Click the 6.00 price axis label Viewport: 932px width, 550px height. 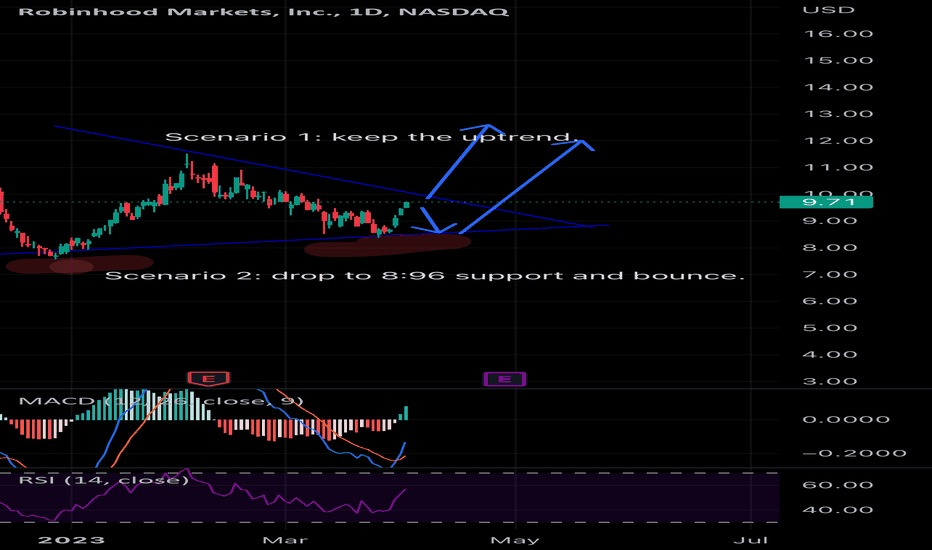click(830, 301)
